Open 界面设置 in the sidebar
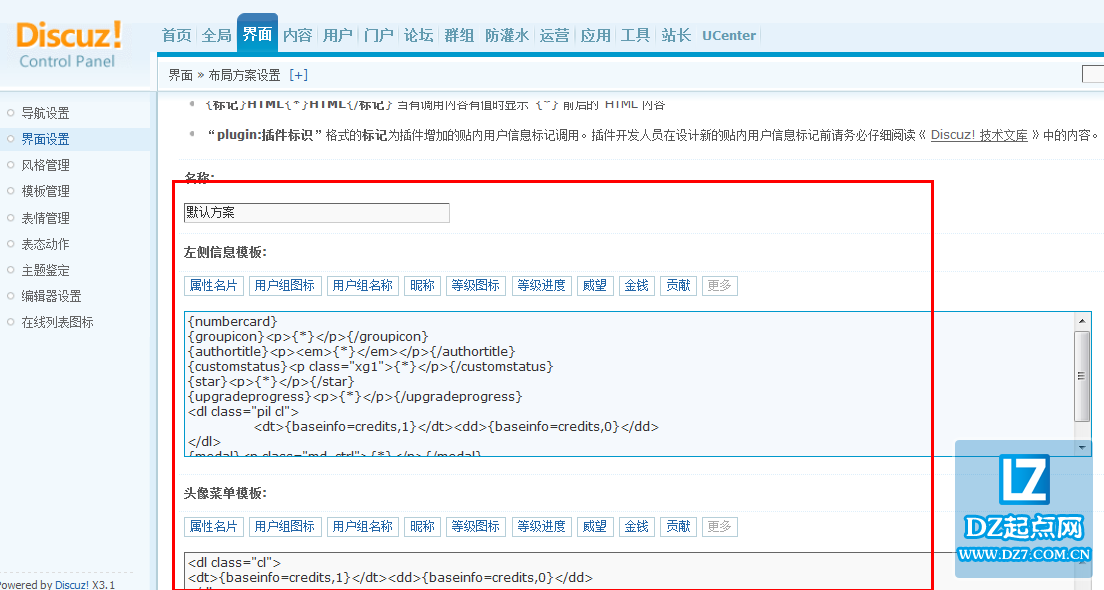1104x590 pixels. [x=45, y=139]
